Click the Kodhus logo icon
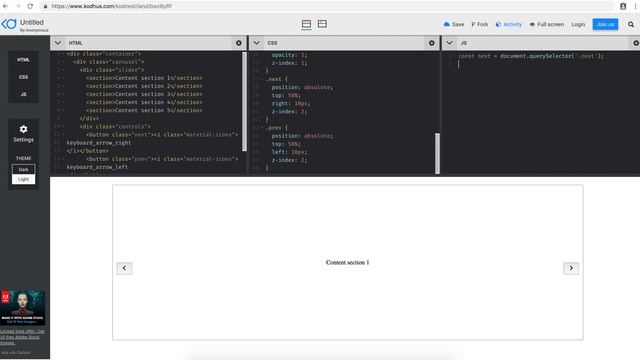Viewport: 640px width, 360px height. tap(9, 24)
